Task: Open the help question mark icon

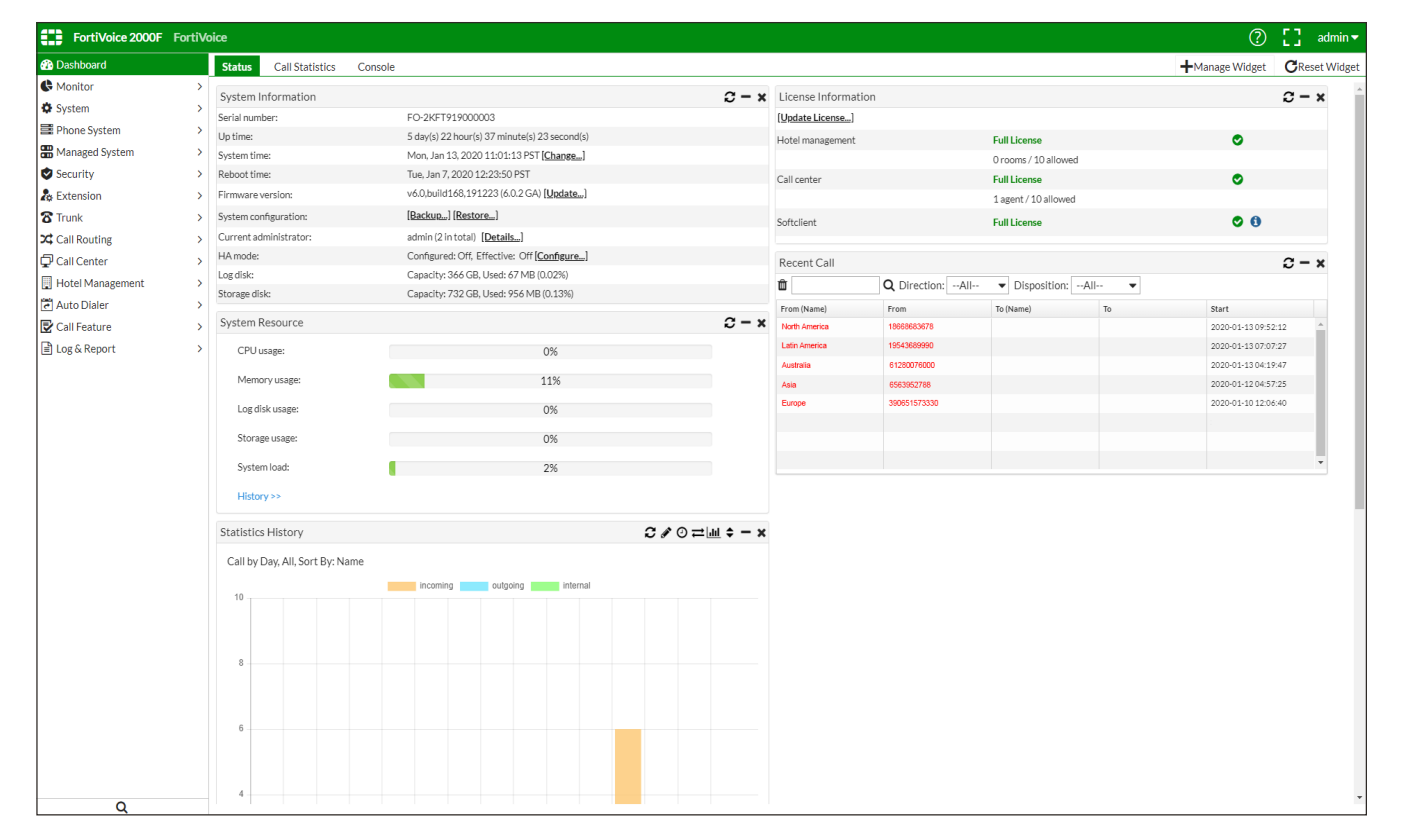Action: click(1257, 38)
